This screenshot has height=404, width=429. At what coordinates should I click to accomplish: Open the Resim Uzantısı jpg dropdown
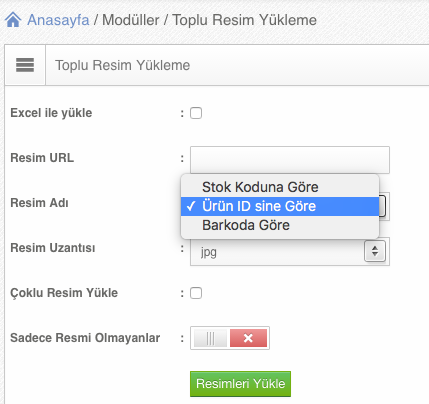coord(290,251)
